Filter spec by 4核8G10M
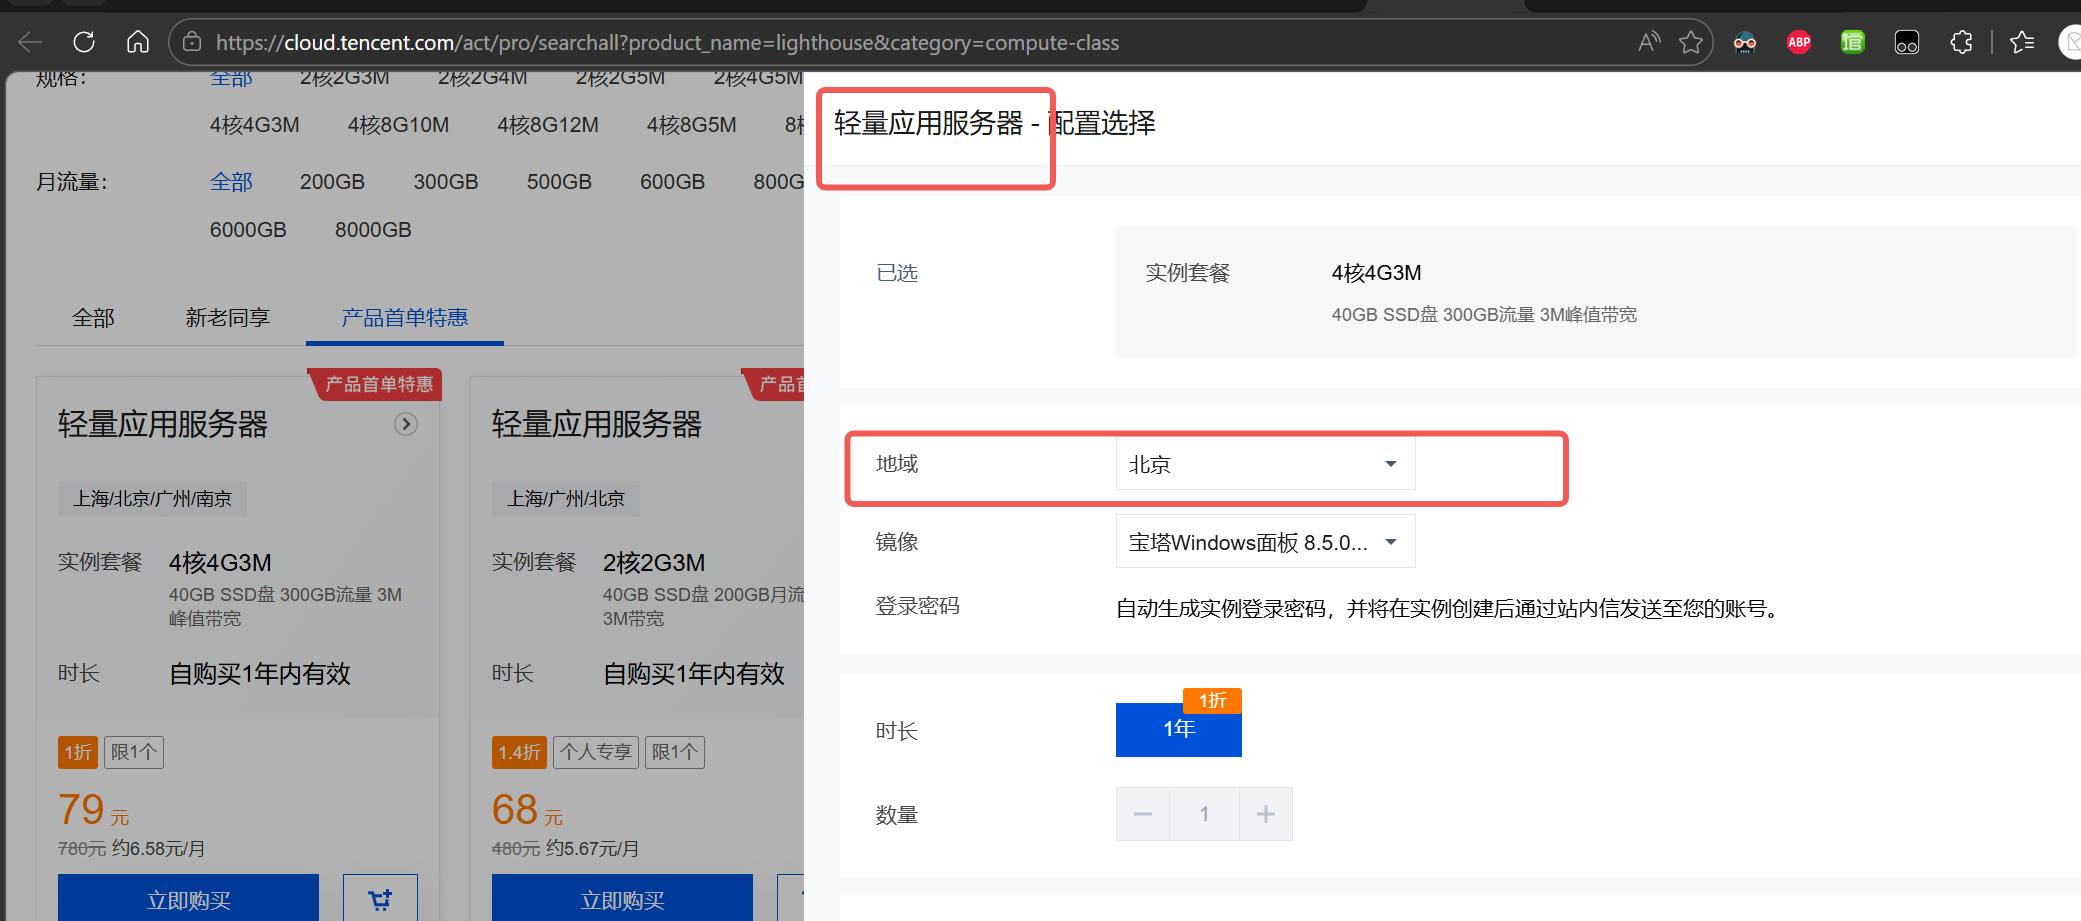 (398, 125)
